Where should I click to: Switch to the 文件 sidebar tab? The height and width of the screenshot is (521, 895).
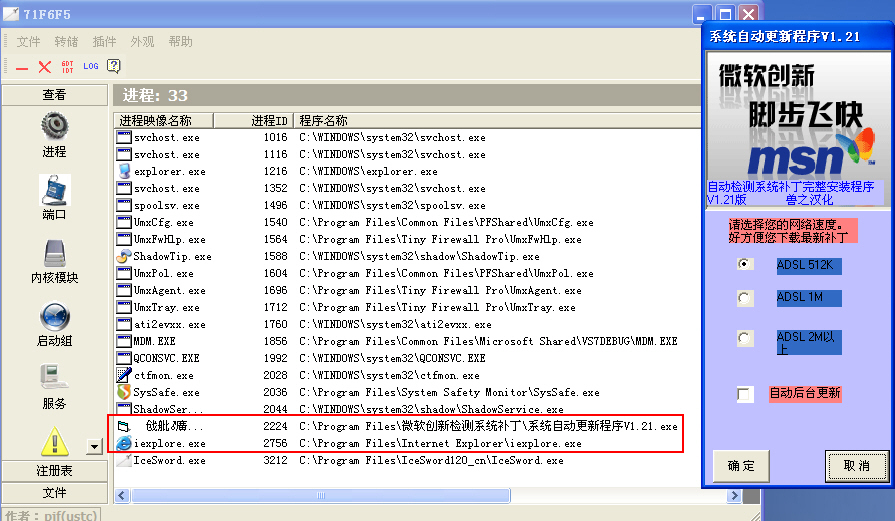54,492
